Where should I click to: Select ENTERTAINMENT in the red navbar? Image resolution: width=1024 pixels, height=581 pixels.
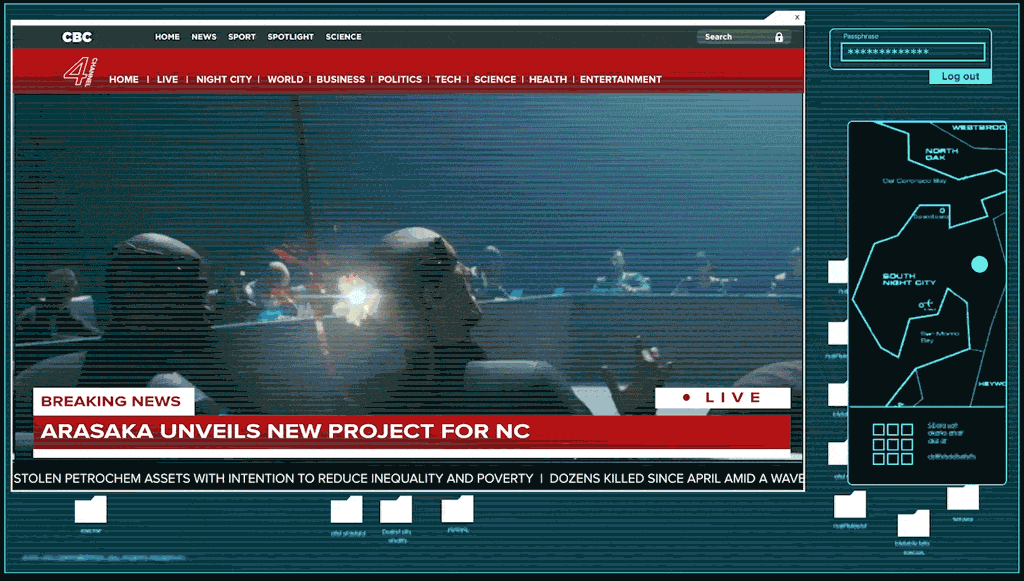[620, 79]
